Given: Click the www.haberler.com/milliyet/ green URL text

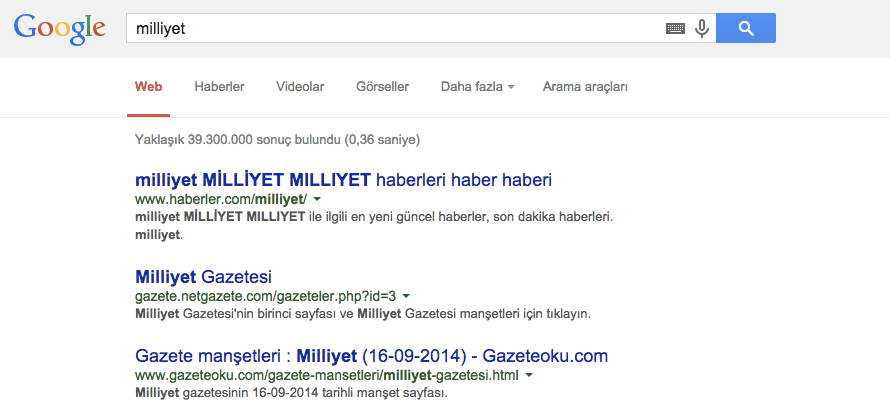Looking at the screenshot, I should click(x=221, y=199).
